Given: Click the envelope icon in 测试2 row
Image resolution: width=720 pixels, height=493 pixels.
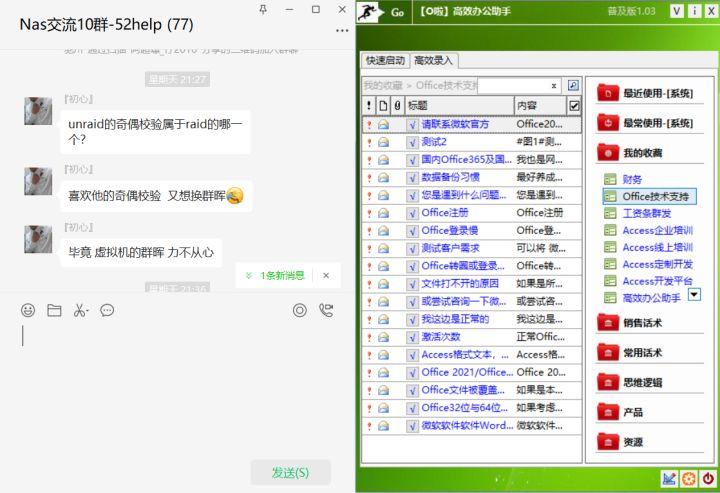Looking at the screenshot, I should click(x=383, y=142).
